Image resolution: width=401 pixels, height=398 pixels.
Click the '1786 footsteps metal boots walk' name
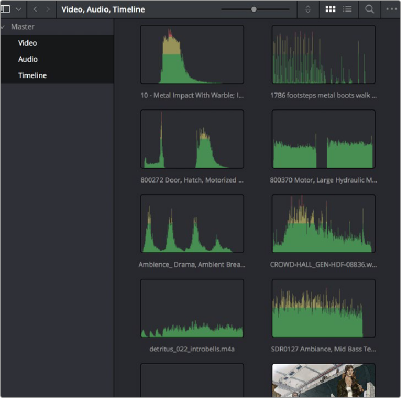click(x=324, y=96)
